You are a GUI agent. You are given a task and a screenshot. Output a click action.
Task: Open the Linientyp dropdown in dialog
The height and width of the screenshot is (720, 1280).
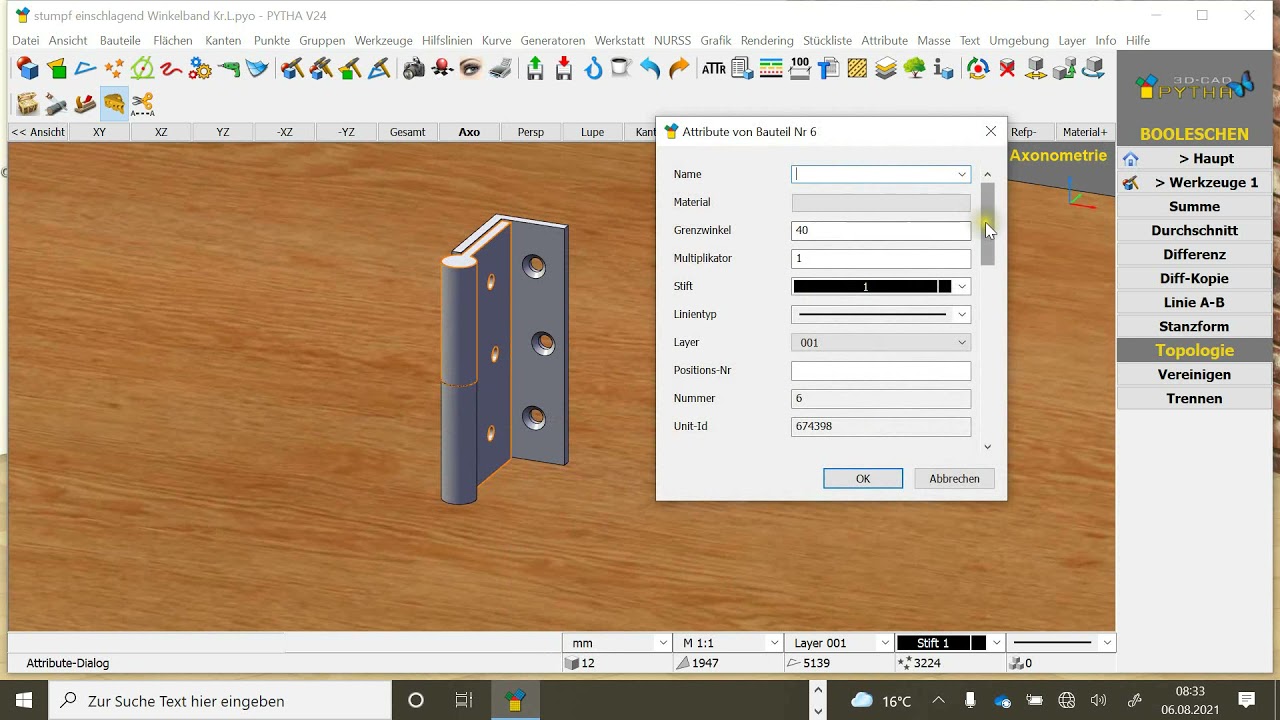(962, 314)
